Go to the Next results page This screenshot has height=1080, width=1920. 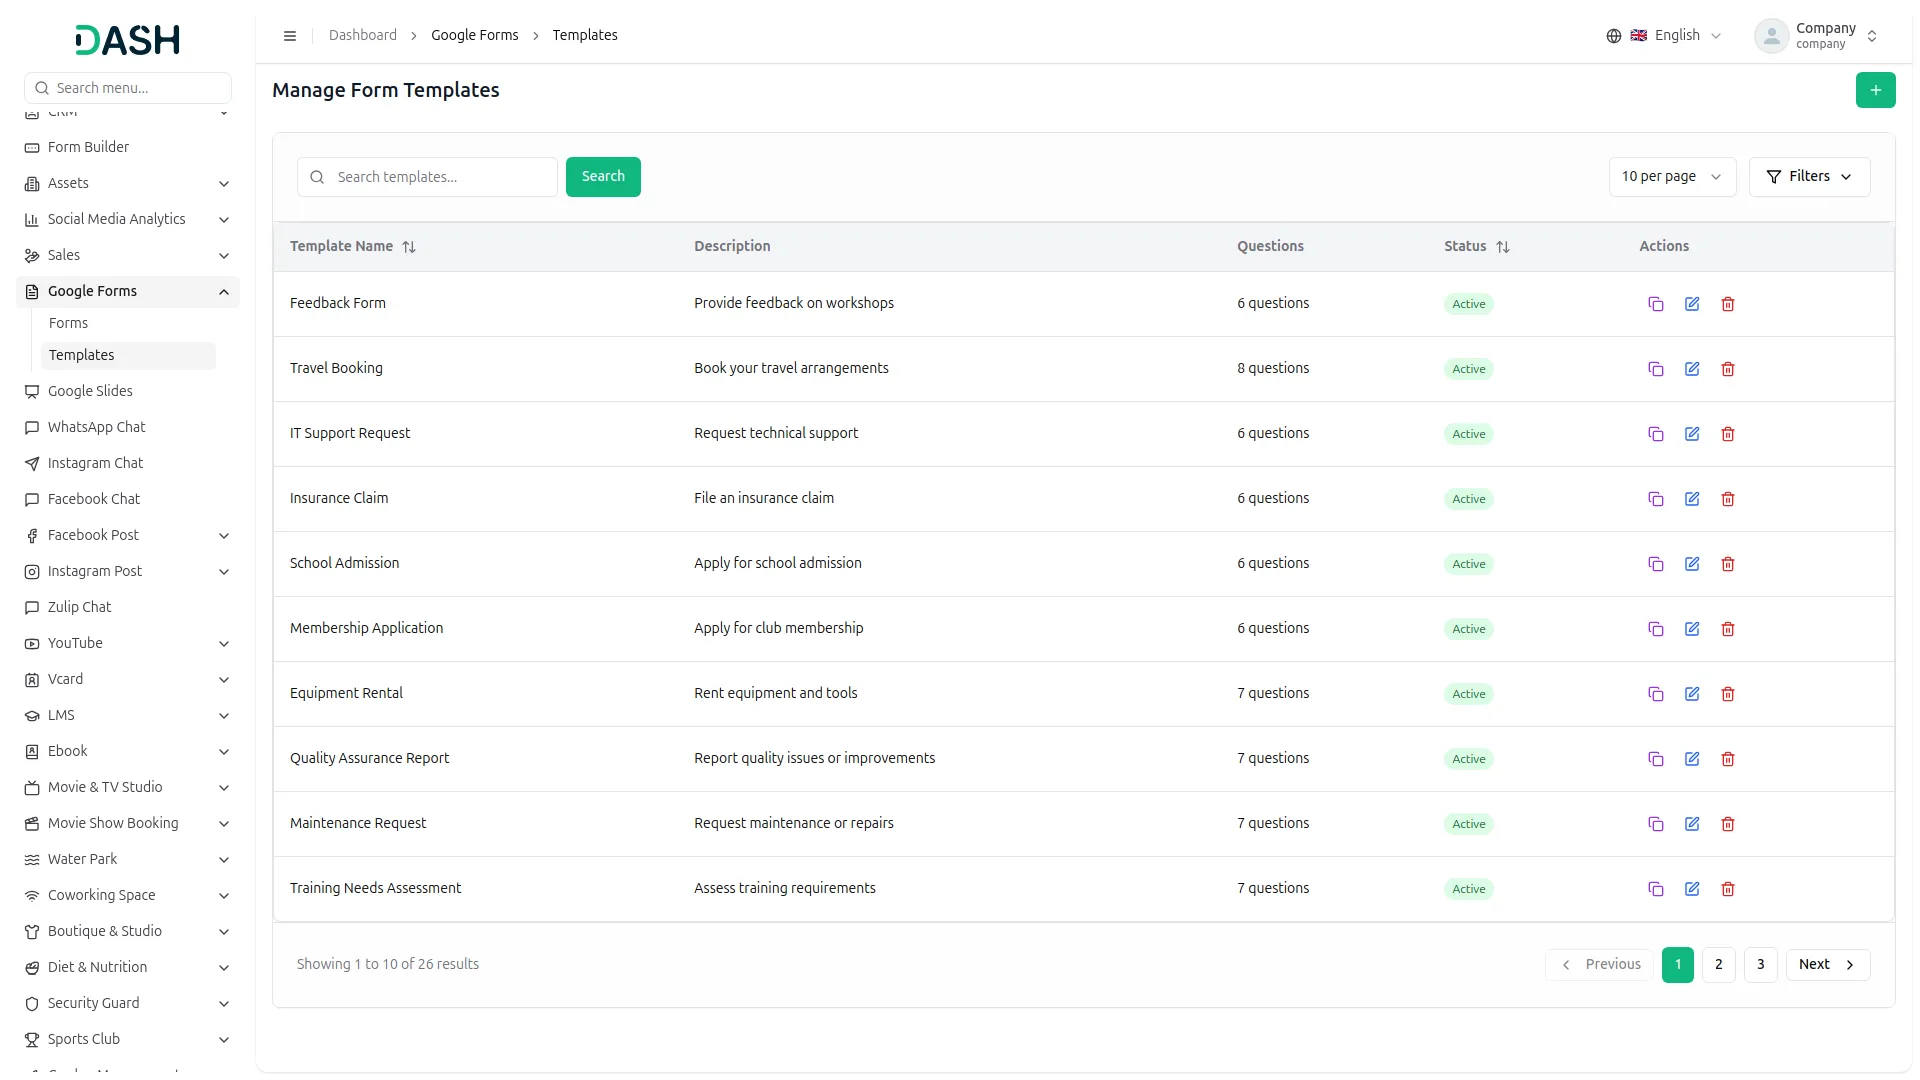coord(1828,965)
